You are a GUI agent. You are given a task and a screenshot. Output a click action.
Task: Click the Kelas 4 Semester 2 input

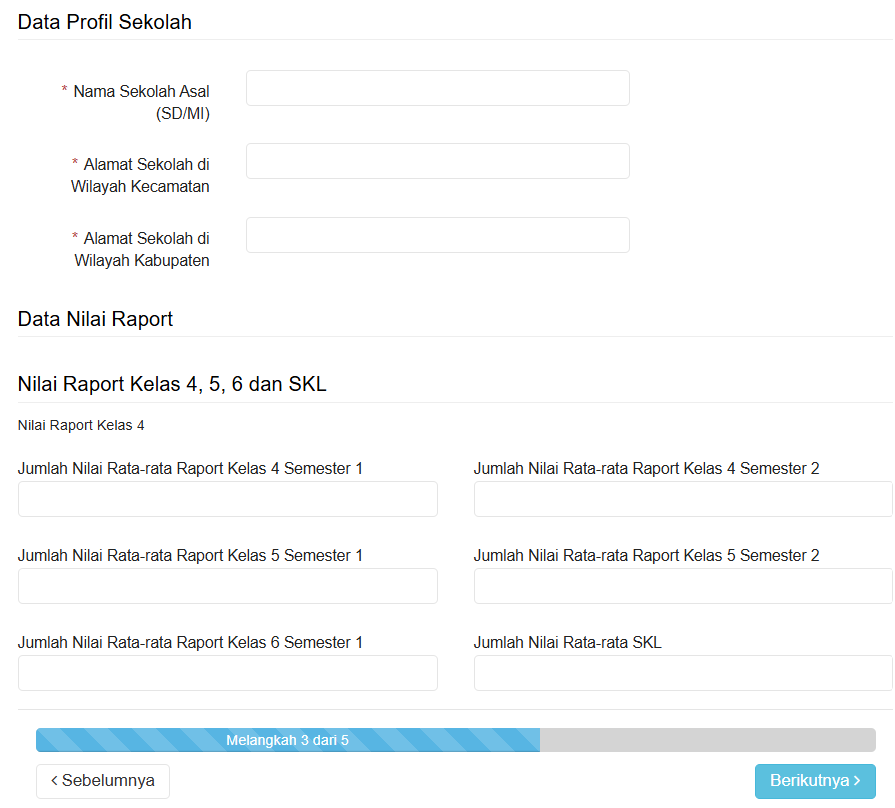click(x=683, y=499)
